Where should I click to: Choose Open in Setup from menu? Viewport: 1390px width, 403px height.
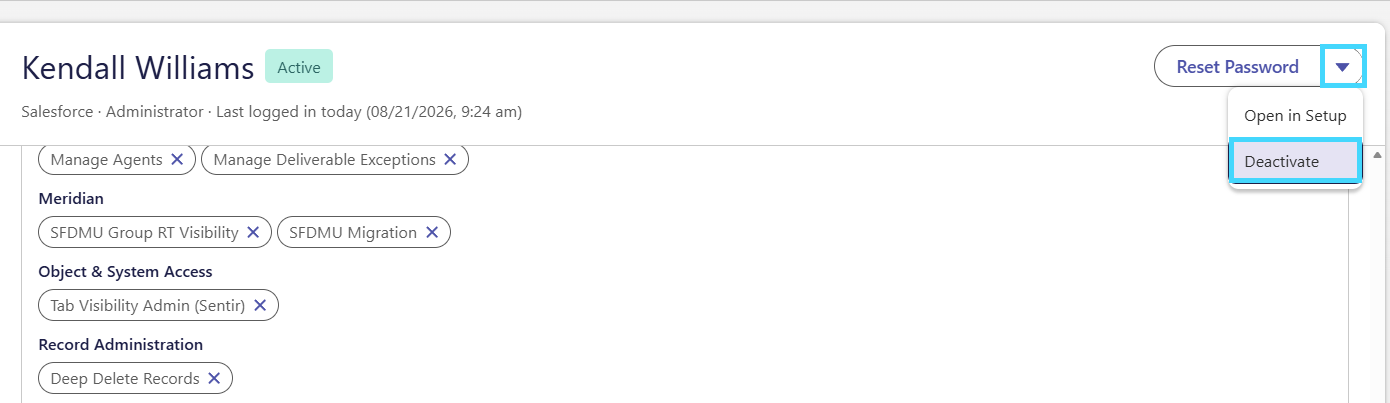pos(1295,116)
